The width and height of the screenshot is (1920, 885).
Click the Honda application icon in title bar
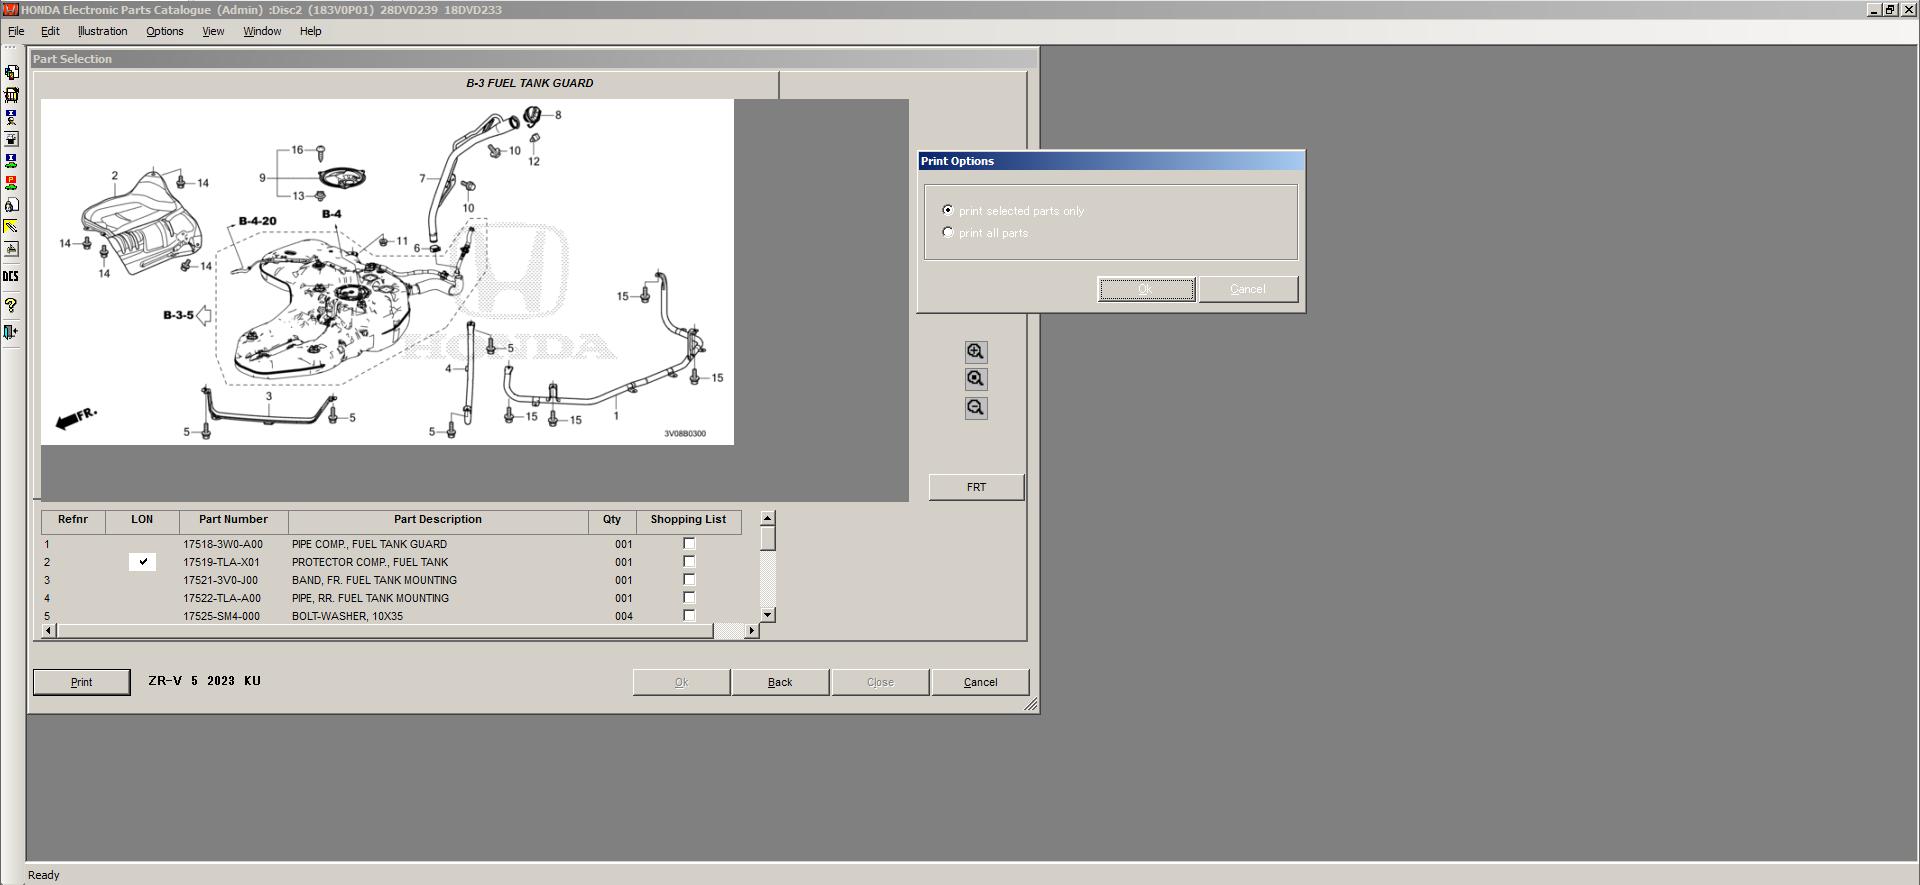pos(11,10)
